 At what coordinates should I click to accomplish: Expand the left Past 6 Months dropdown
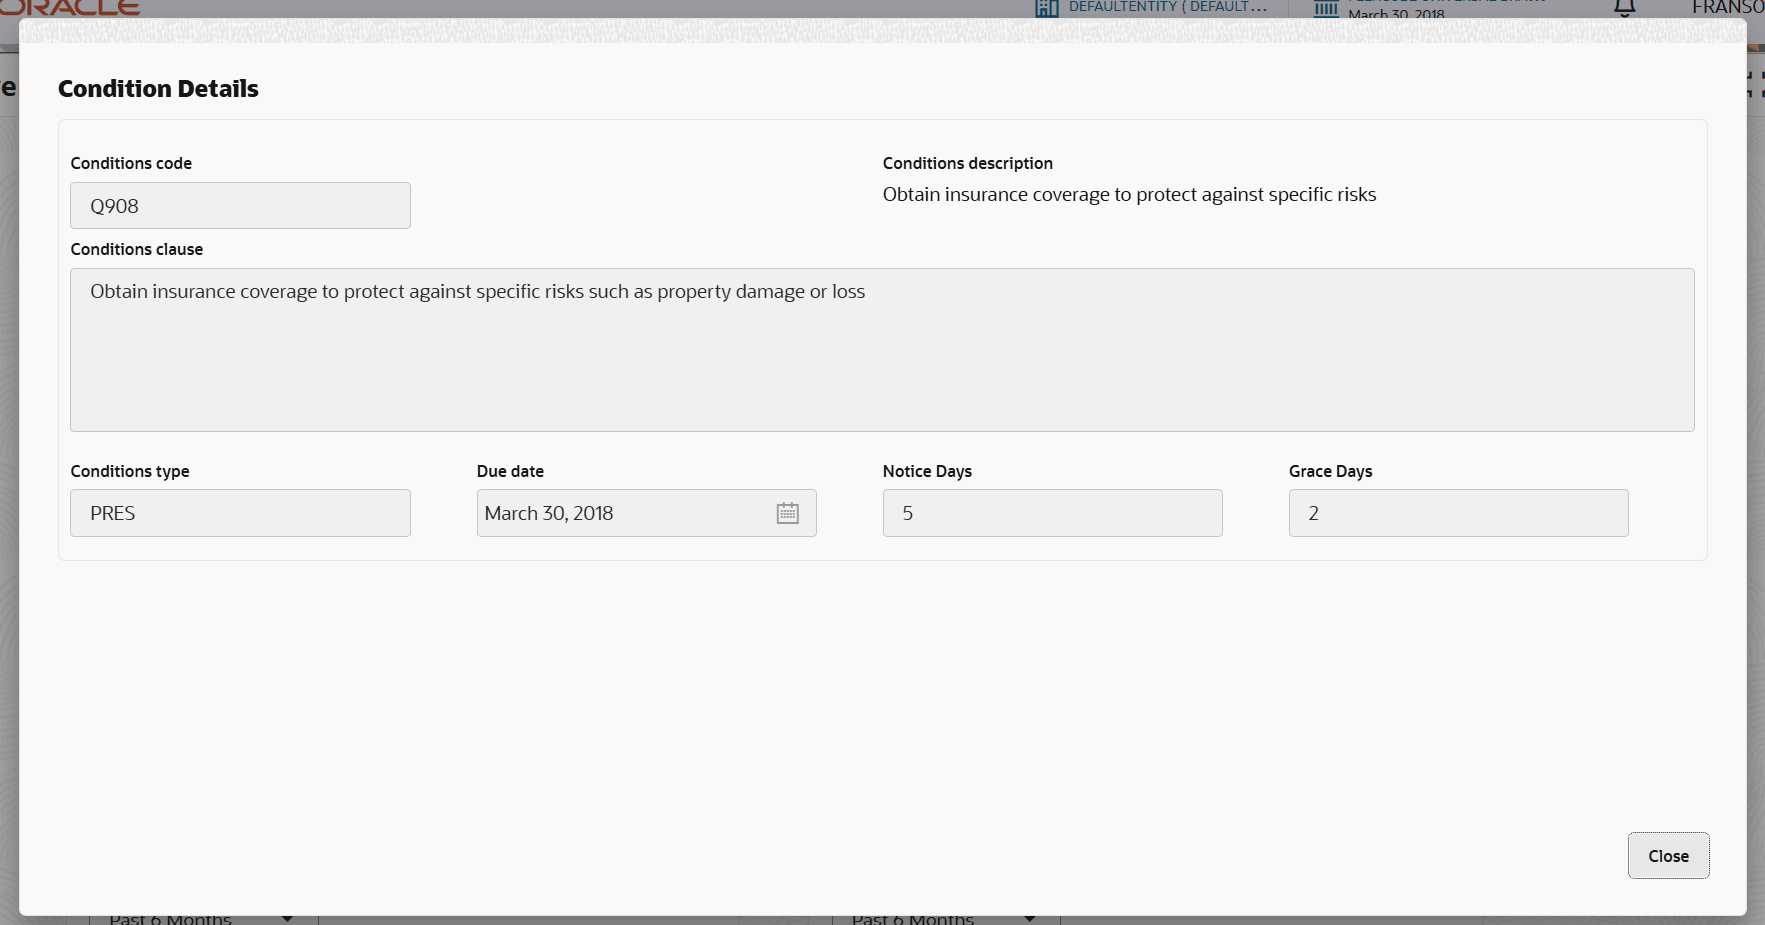click(287, 918)
